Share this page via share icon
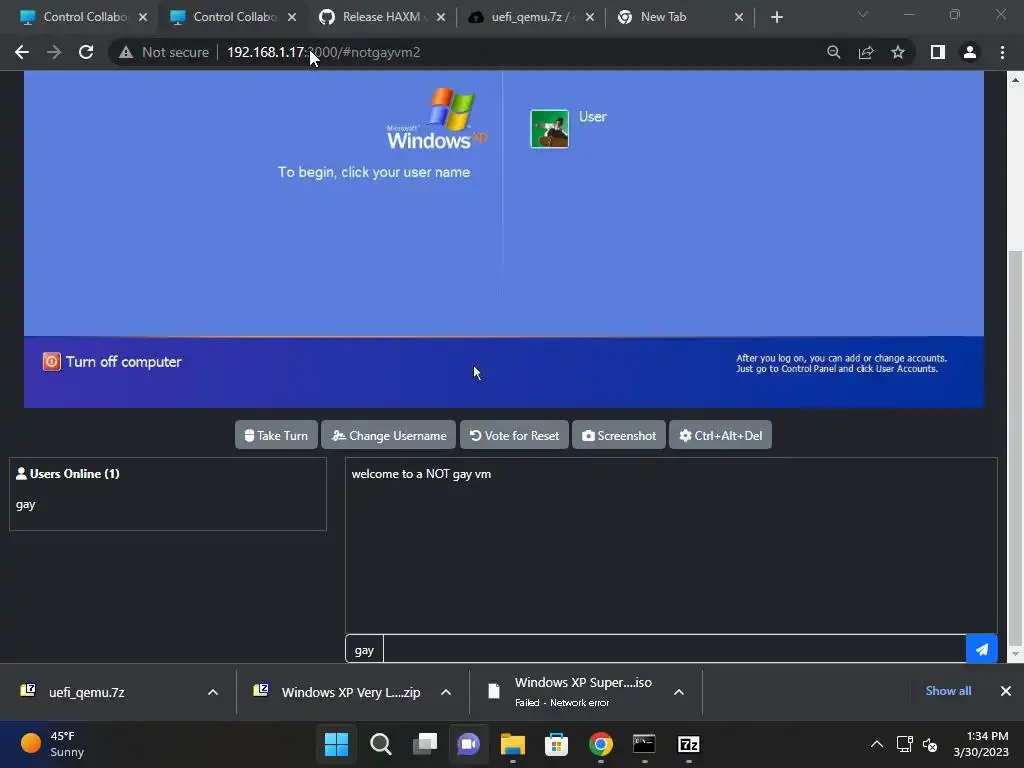 pyautogui.click(x=866, y=52)
